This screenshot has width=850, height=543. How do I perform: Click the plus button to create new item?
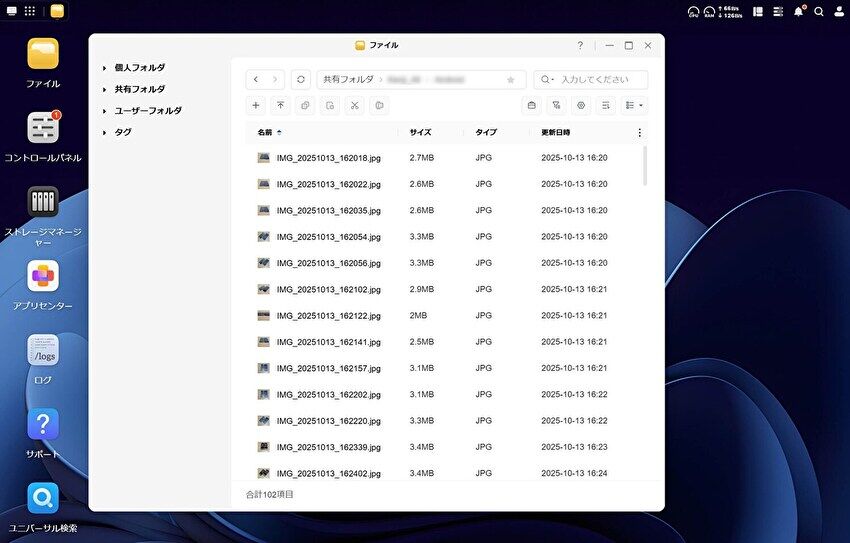(x=256, y=105)
